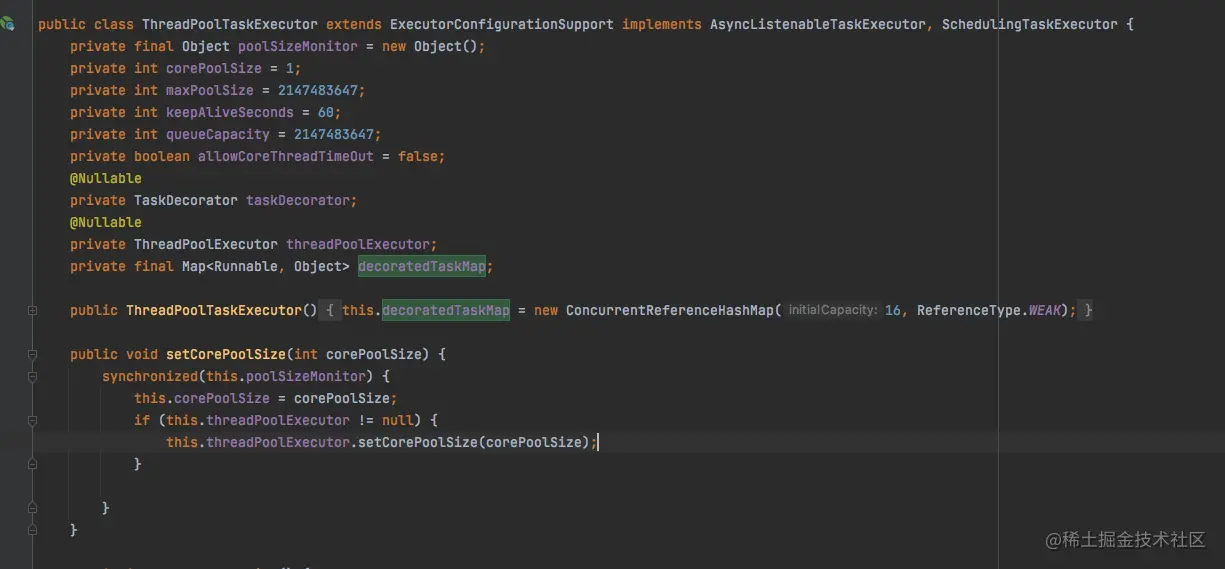Screen dimensions: 1225x569
Task: Click the void keyword in setCorePoolSize signature
Action: coord(142,355)
